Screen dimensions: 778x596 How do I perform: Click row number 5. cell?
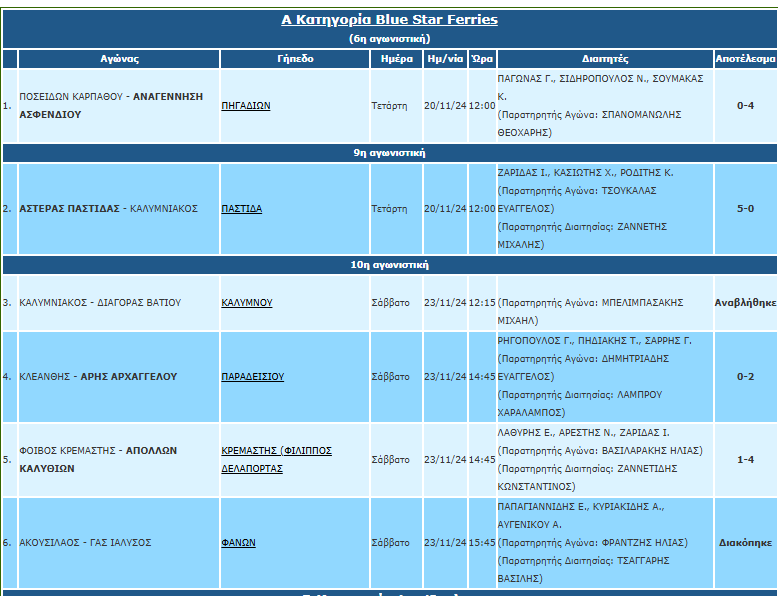click(10, 460)
